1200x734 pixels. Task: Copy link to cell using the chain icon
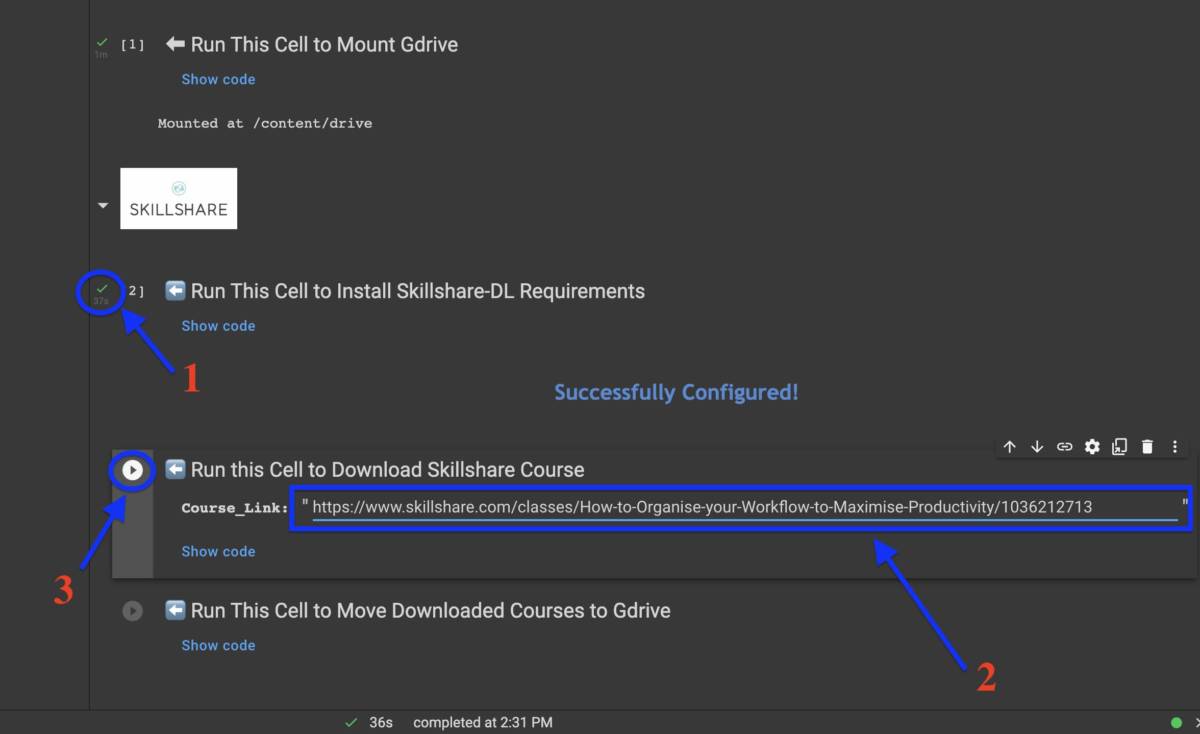[x=1065, y=447]
